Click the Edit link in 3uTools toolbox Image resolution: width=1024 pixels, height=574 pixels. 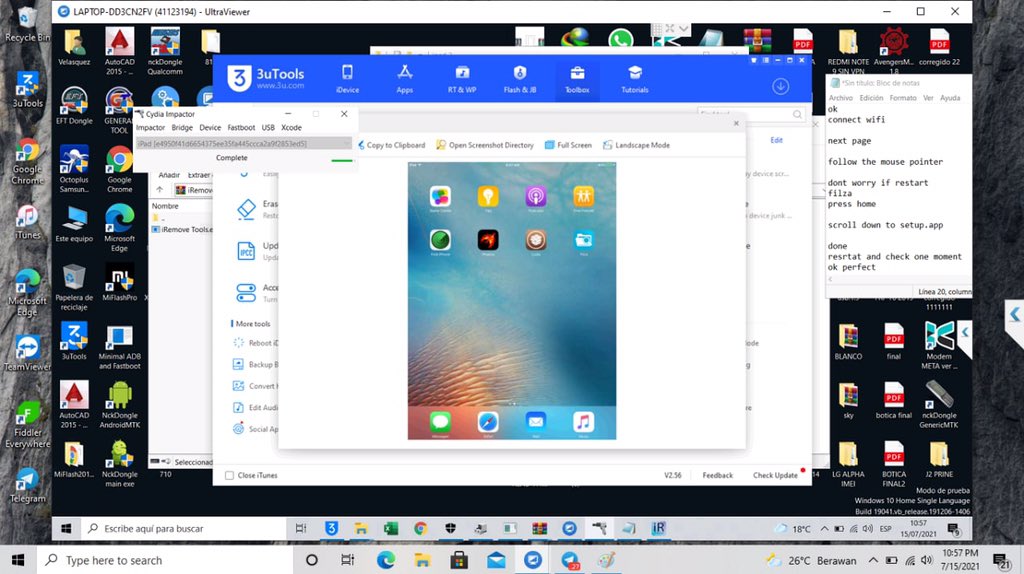[776, 140]
